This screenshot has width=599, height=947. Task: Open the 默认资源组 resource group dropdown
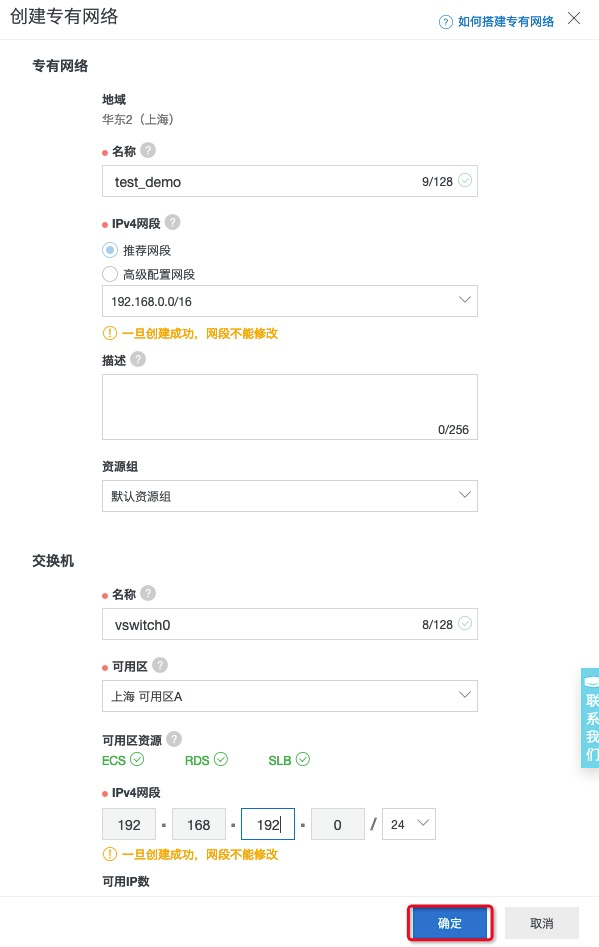(290, 496)
